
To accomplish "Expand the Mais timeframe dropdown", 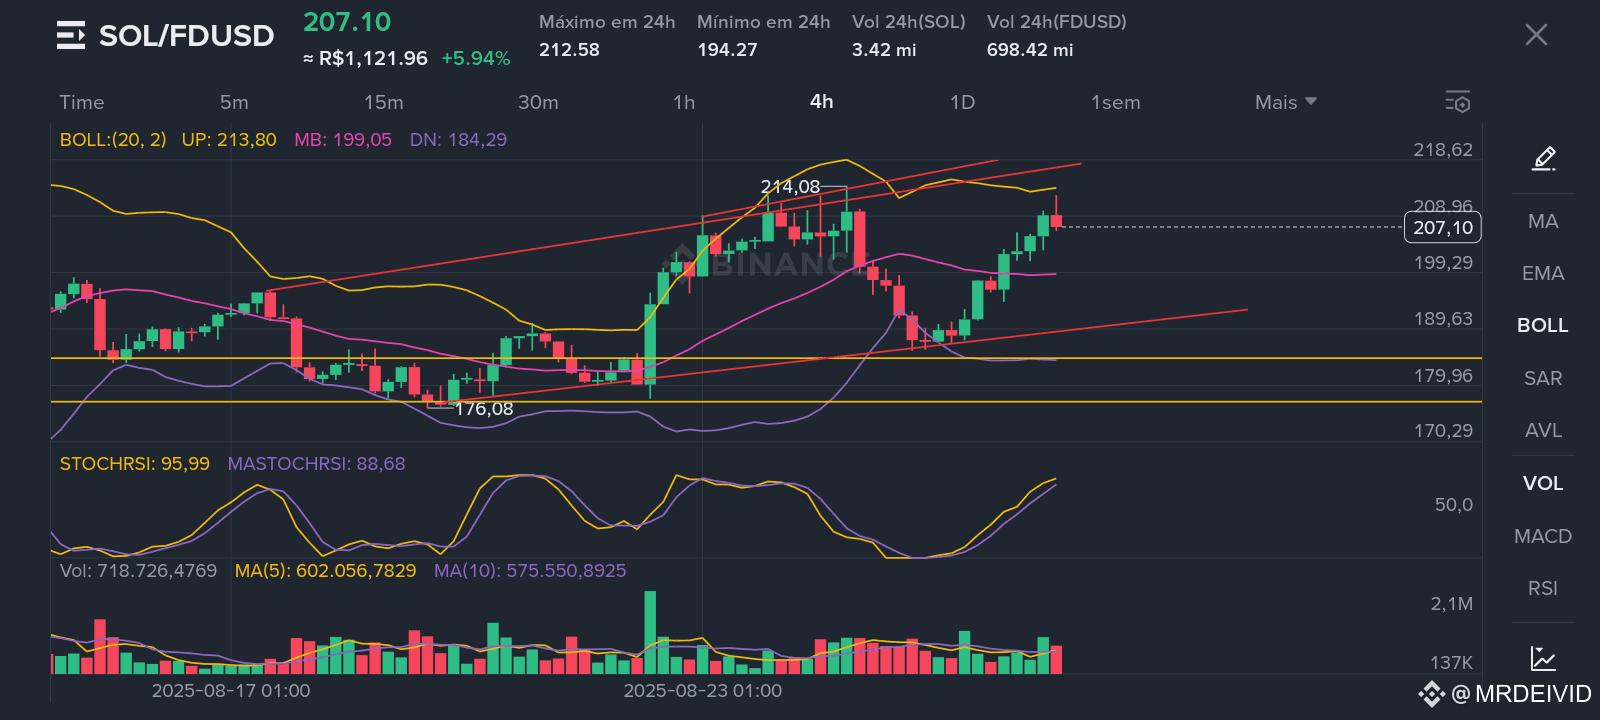I will 1286,102.
